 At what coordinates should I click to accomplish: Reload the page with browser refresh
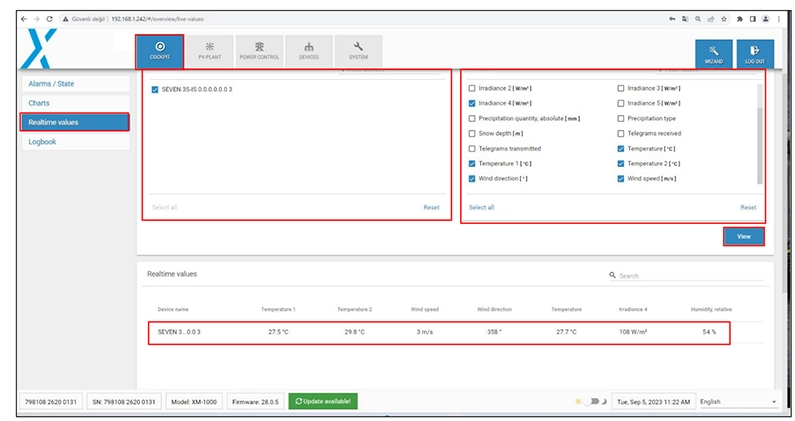coord(49,19)
